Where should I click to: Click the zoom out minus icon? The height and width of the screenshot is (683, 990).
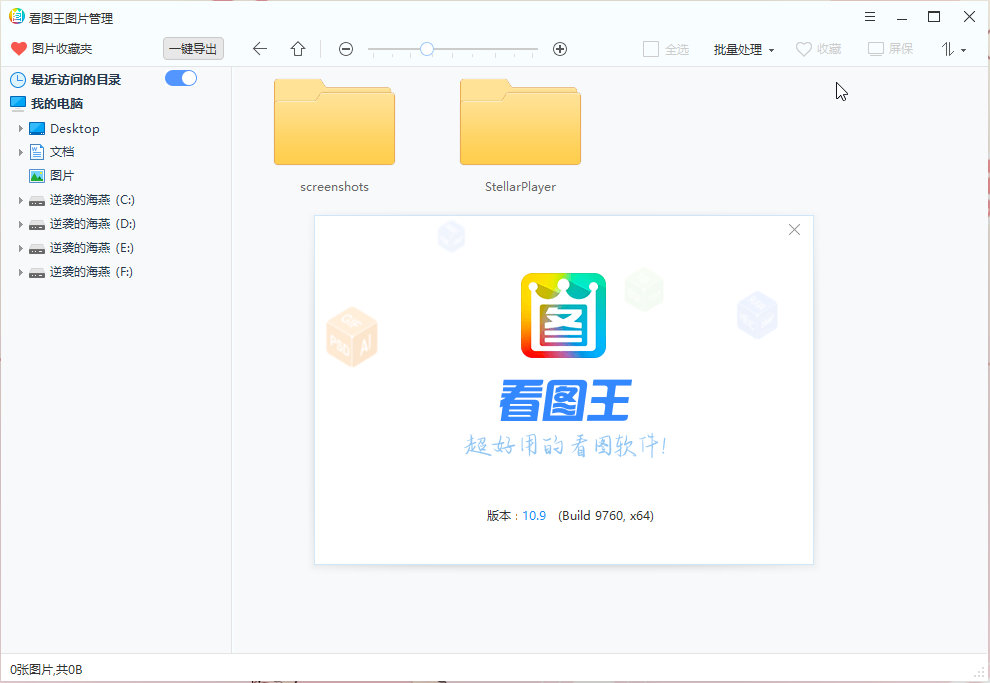[345, 49]
